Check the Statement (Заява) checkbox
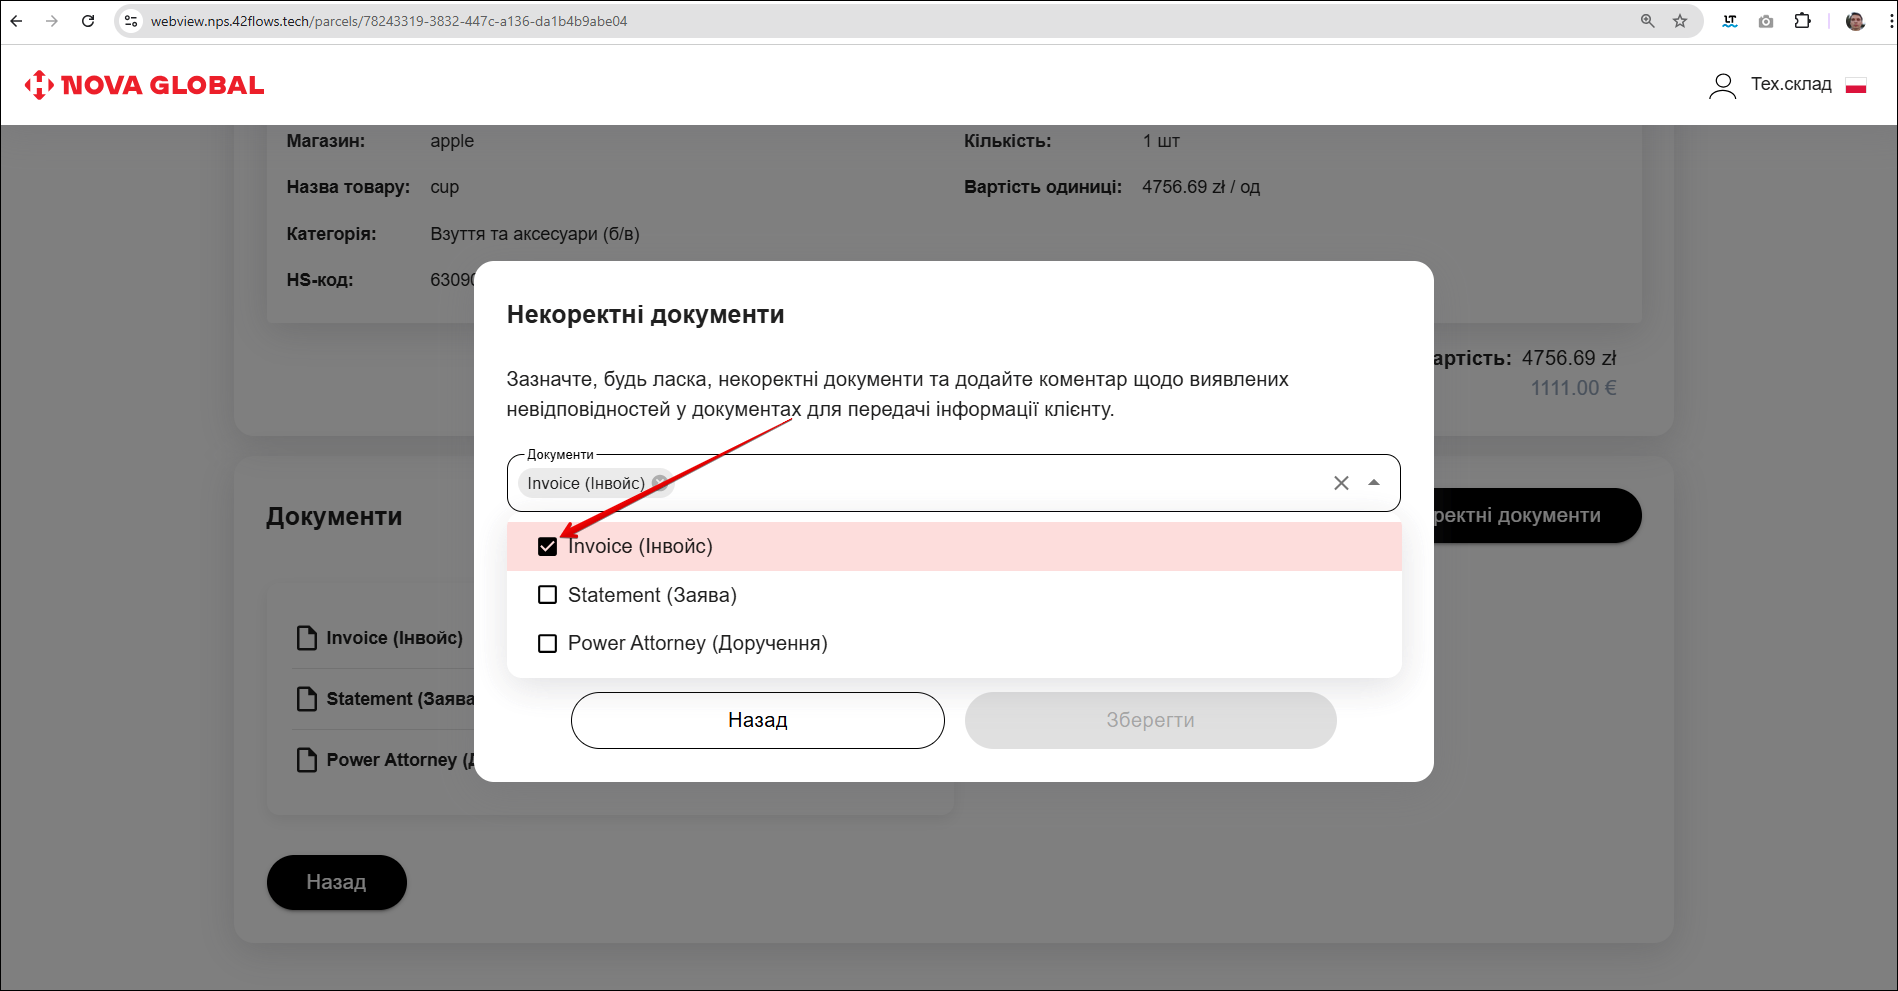Image resolution: width=1898 pixels, height=991 pixels. pos(547,595)
